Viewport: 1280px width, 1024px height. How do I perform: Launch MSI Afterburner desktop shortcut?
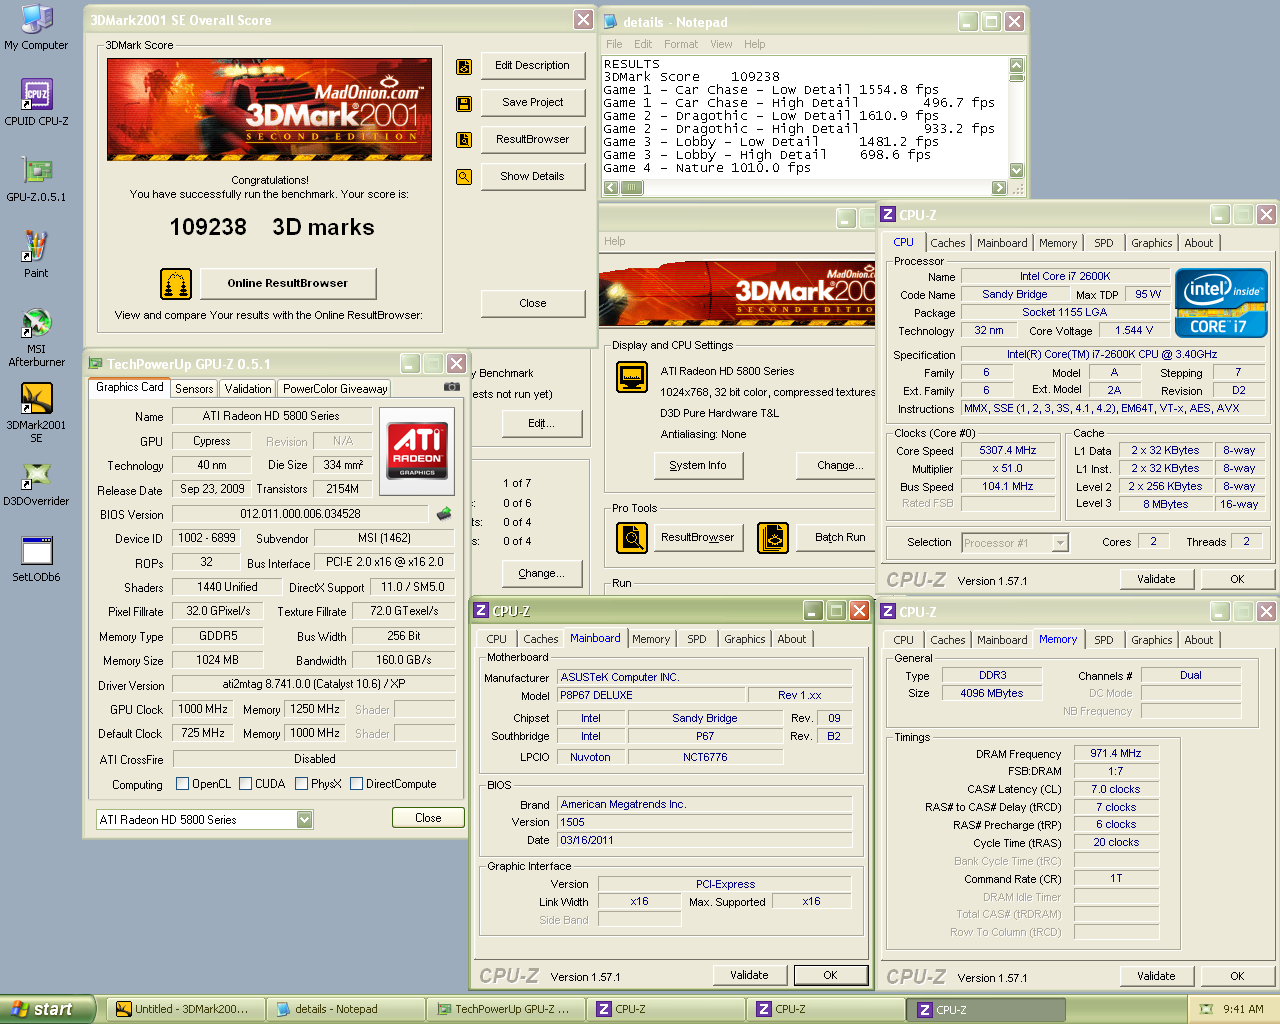(37, 338)
